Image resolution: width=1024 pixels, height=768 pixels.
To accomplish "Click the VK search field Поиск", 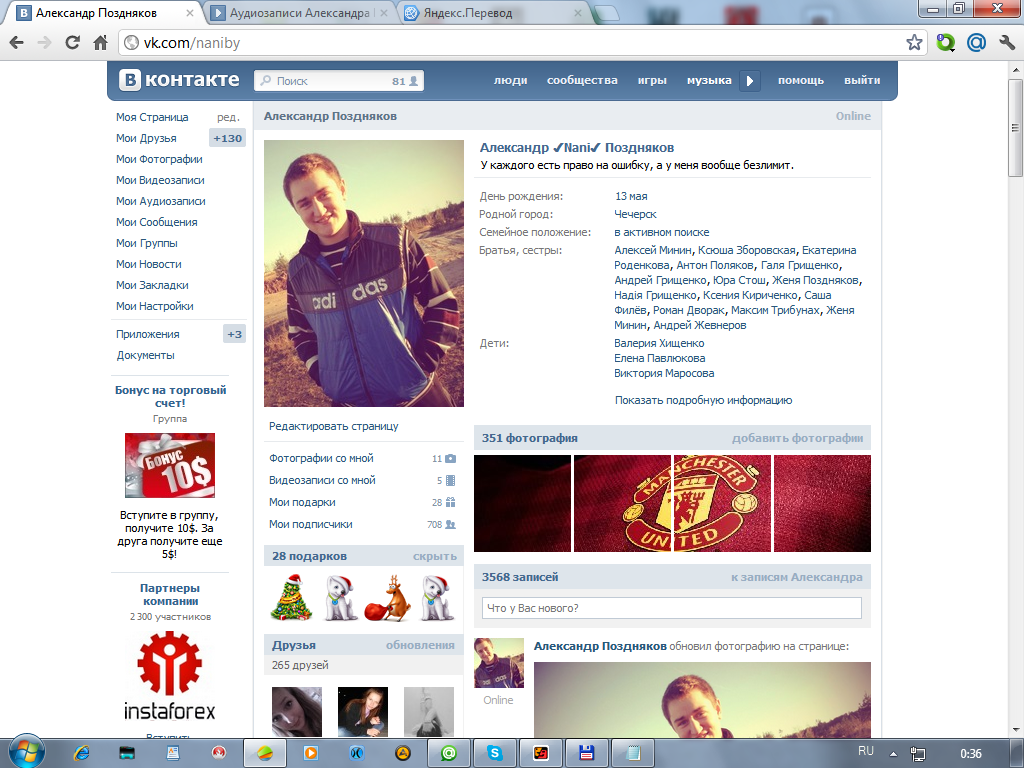I will (x=339, y=81).
